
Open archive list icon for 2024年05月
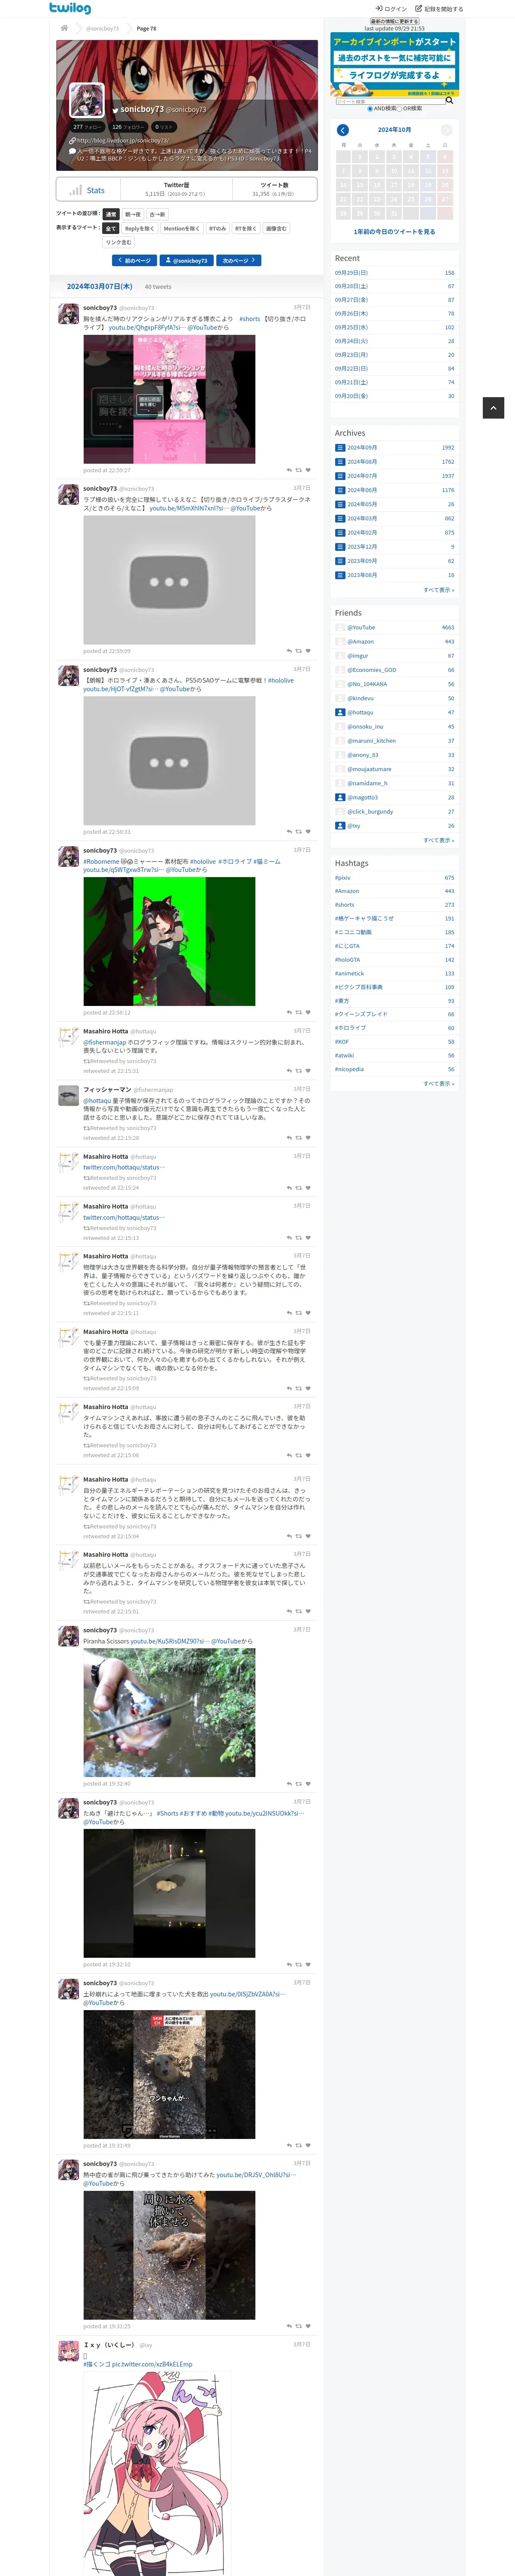pos(340,504)
